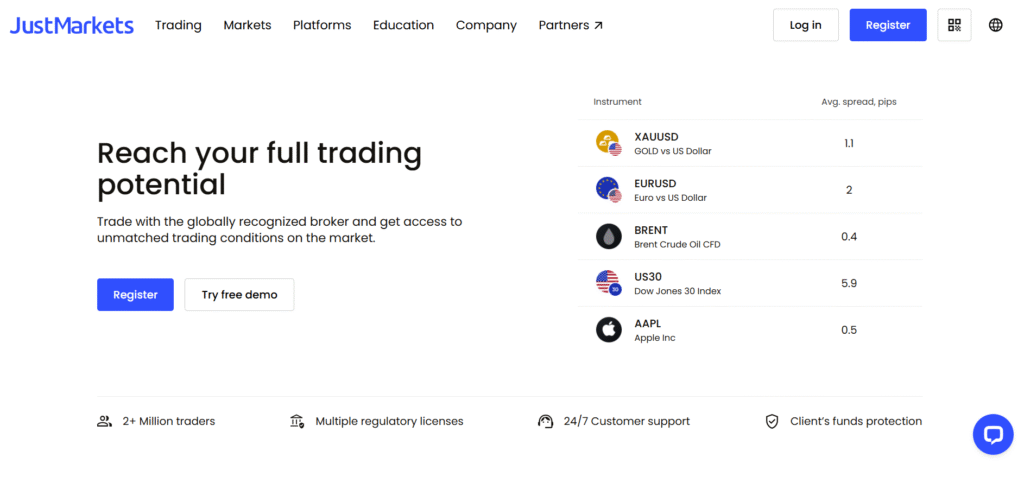Click the JustMarkets logo

[72, 25]
